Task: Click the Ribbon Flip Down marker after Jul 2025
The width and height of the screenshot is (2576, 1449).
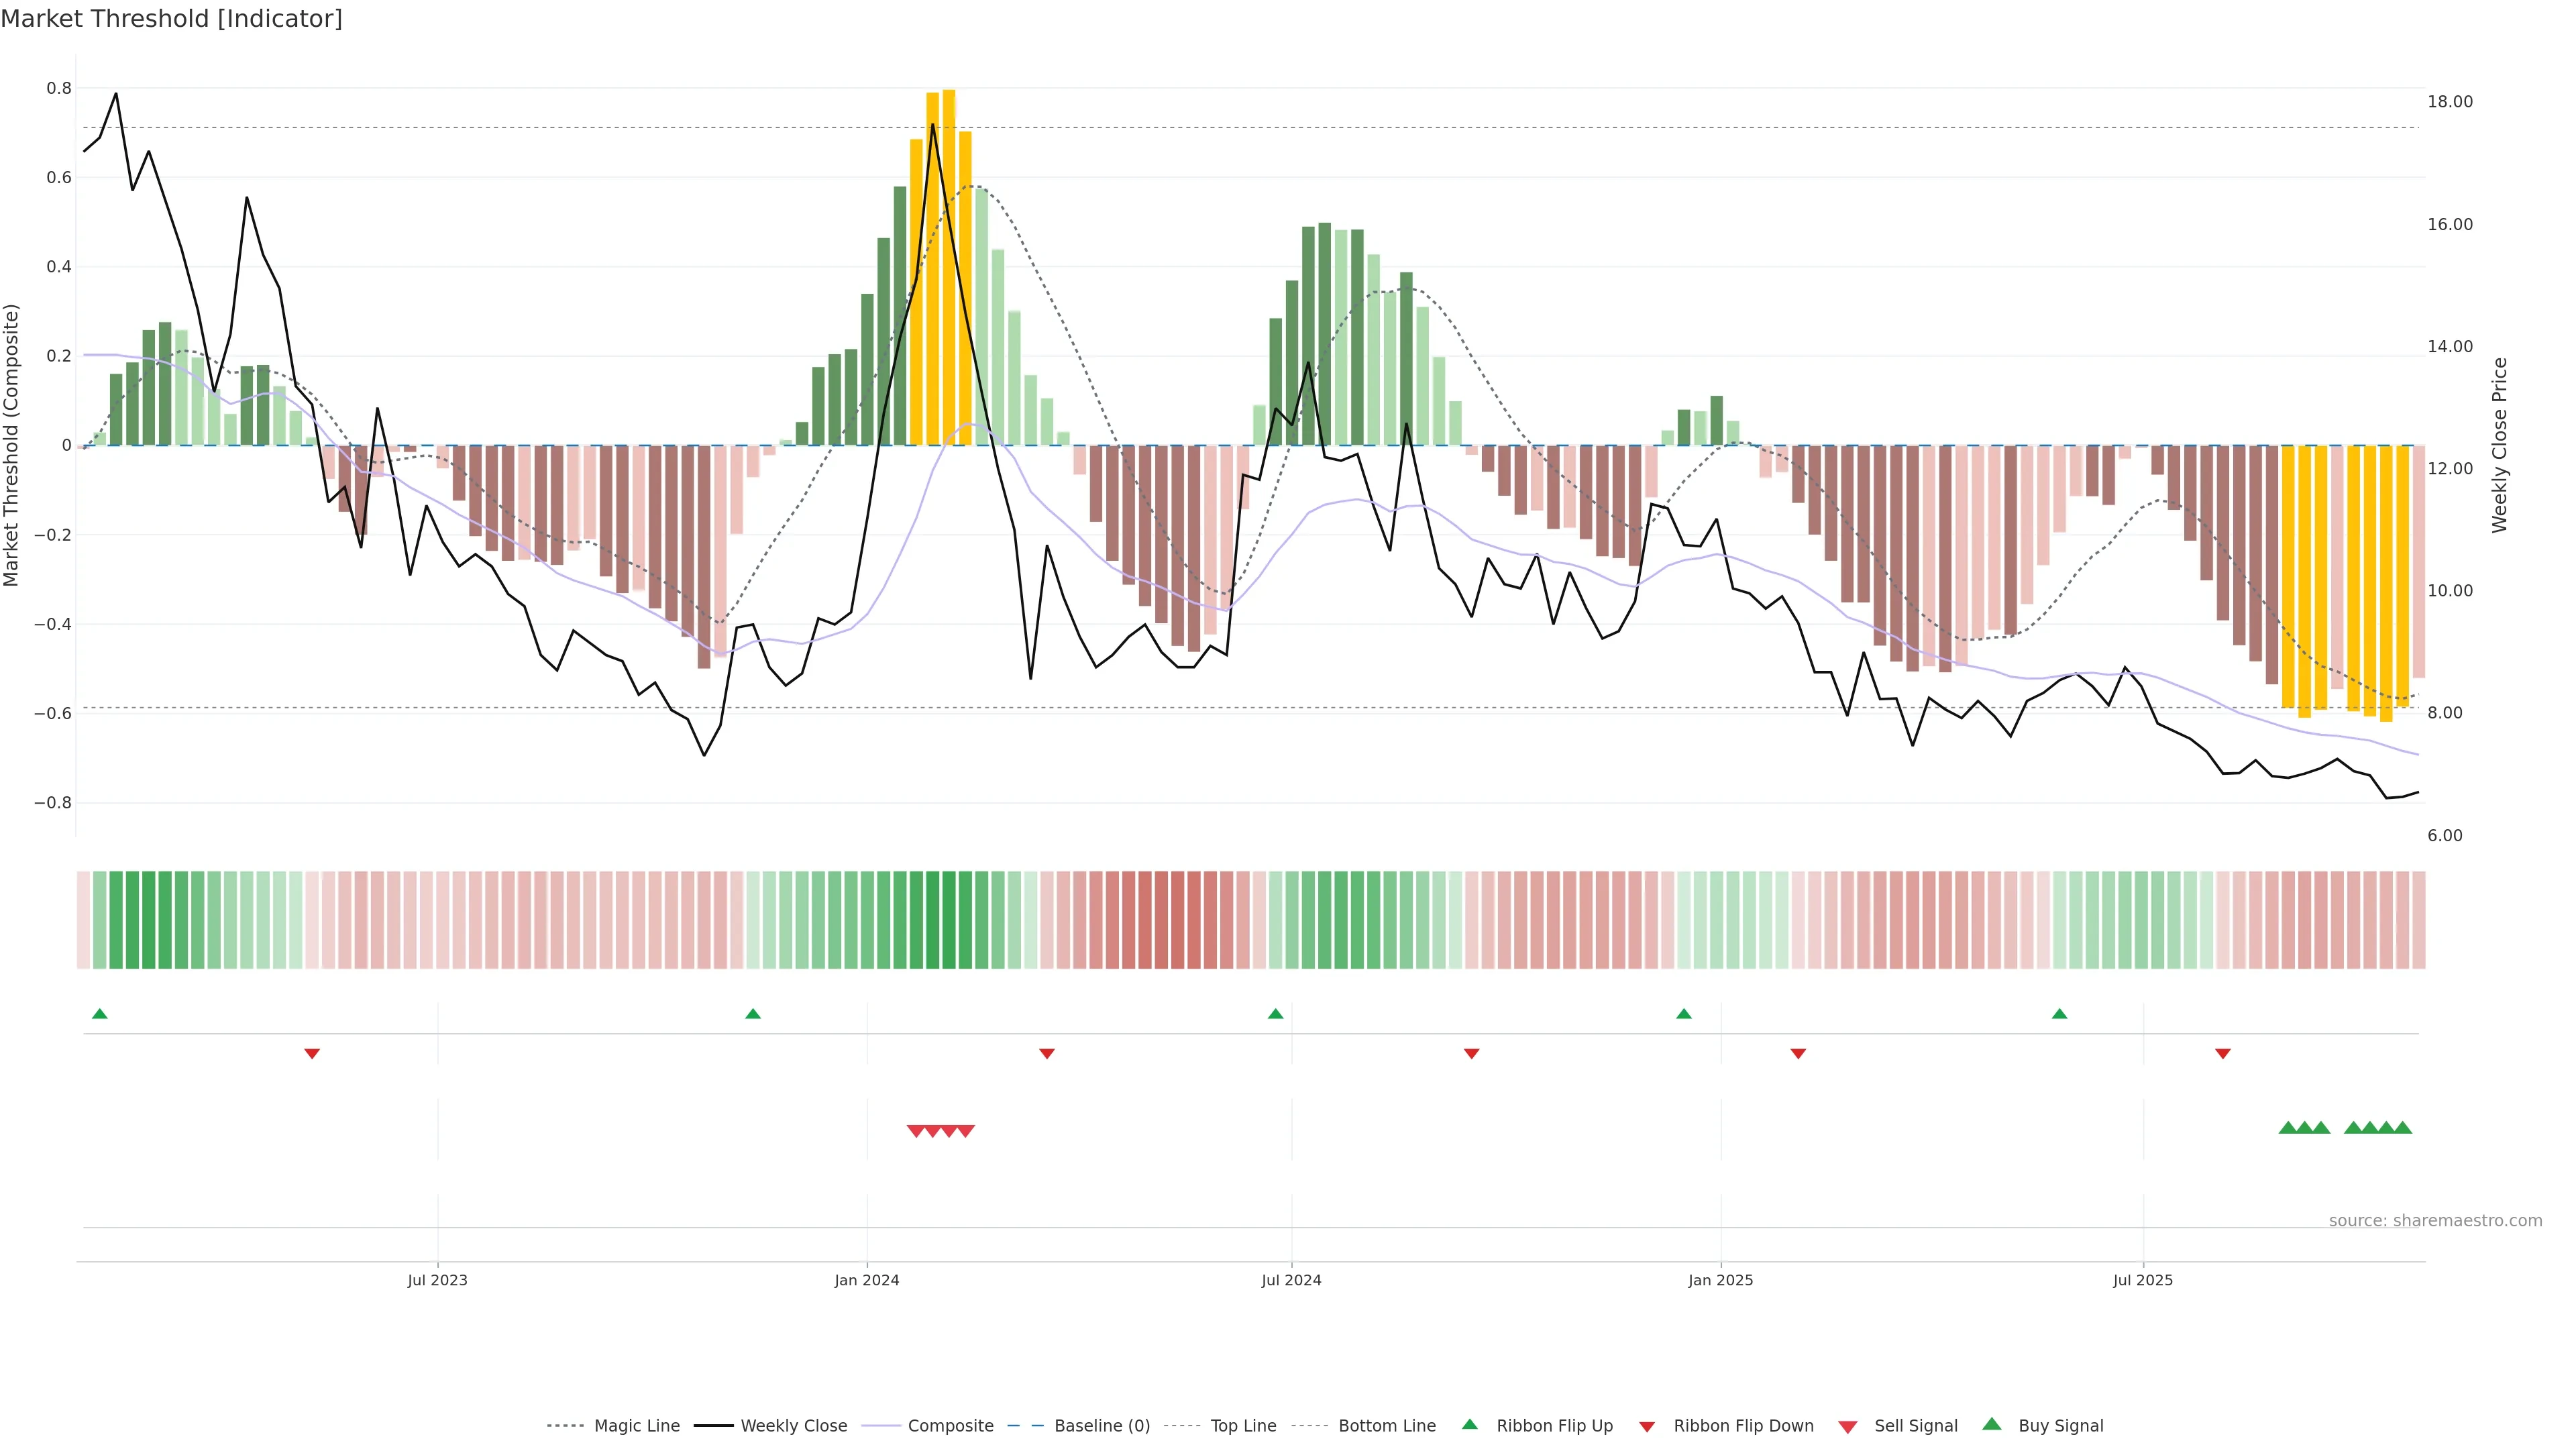Action: 2223,1053
